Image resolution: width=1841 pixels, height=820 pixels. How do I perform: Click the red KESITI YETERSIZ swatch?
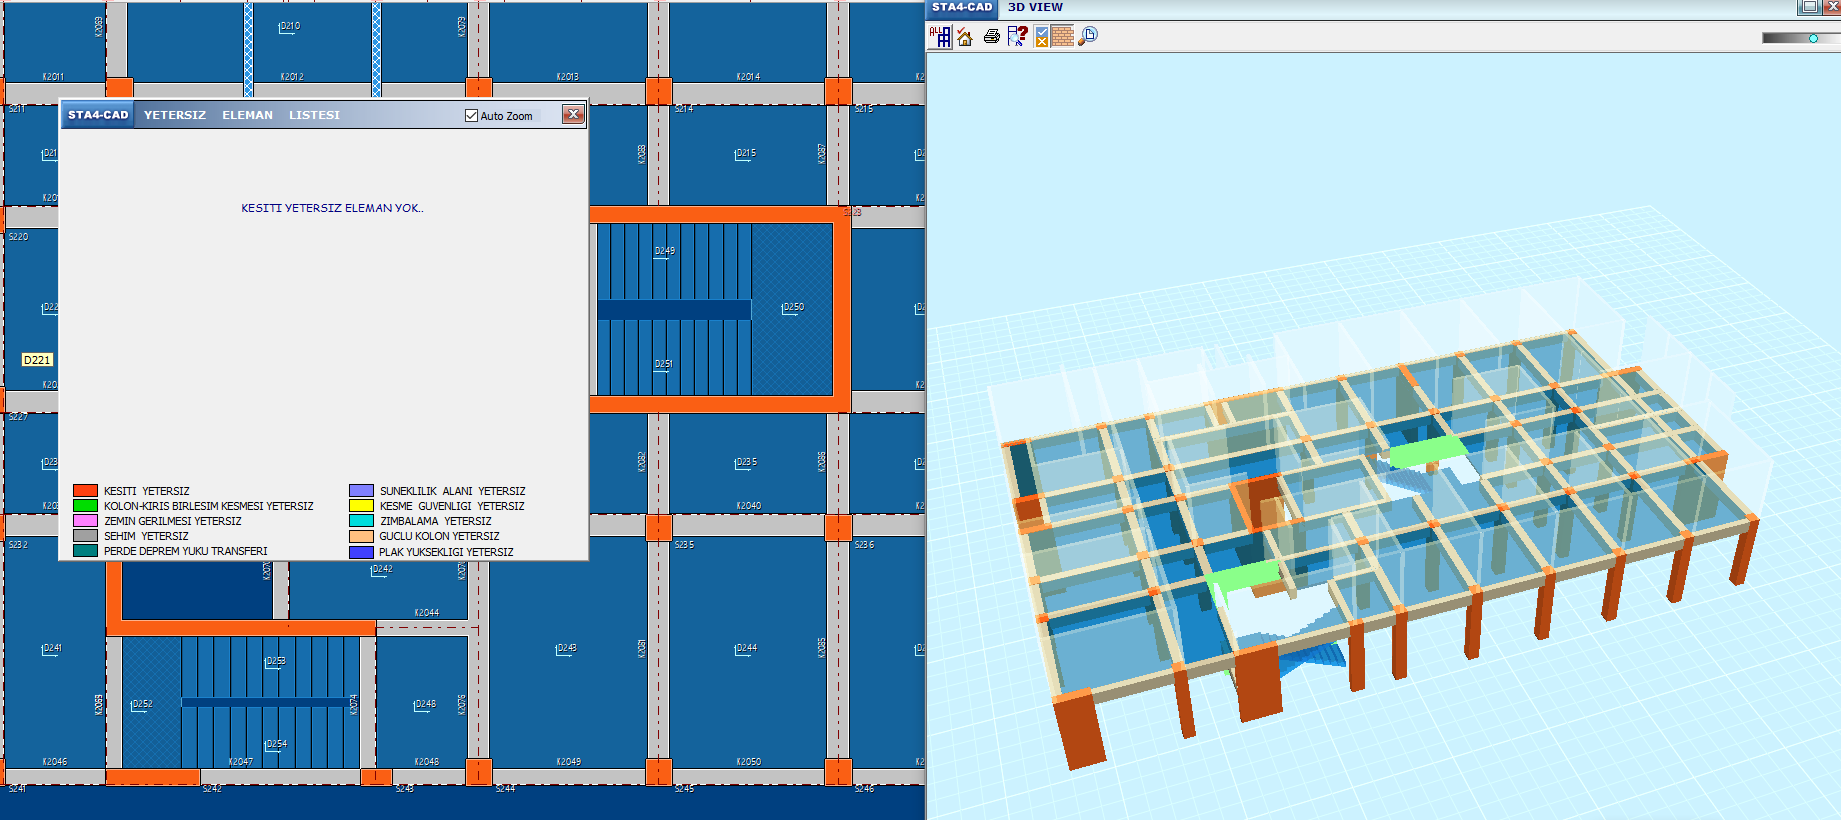click(85, 491)
